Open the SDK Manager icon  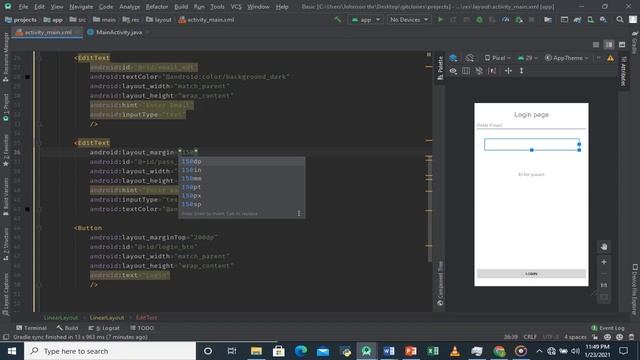pyautogui.click(x=603, y=20)
